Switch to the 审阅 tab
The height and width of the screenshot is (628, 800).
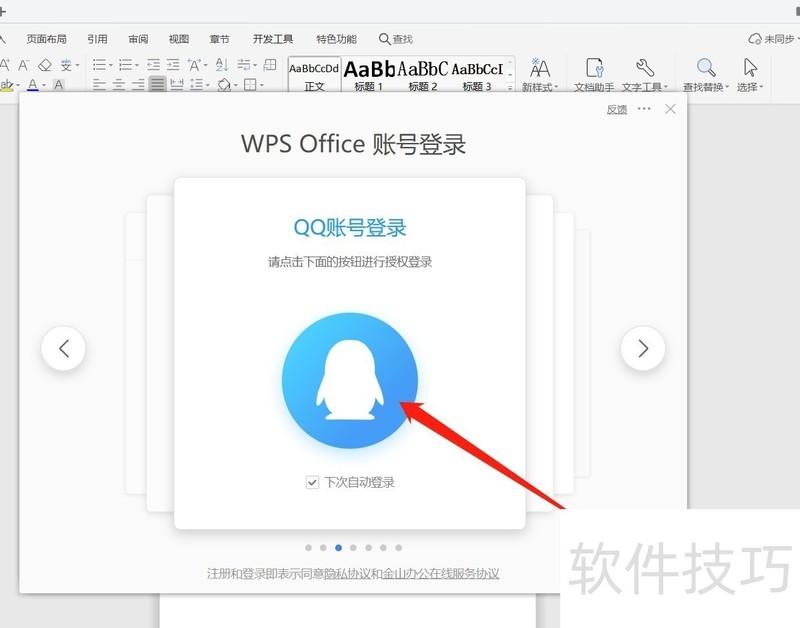(138, 39)
